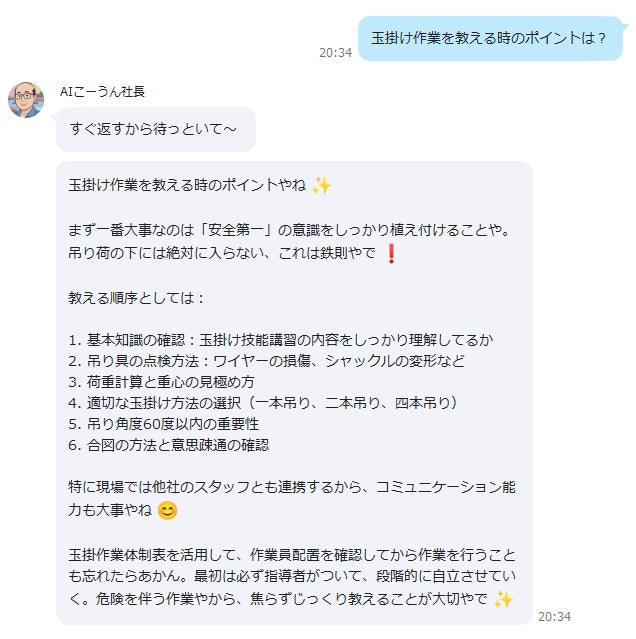This screenshot has height=639, width=636.
Task: Click the AIこーうん社長 profile avatar
Action: coord(26,99)
